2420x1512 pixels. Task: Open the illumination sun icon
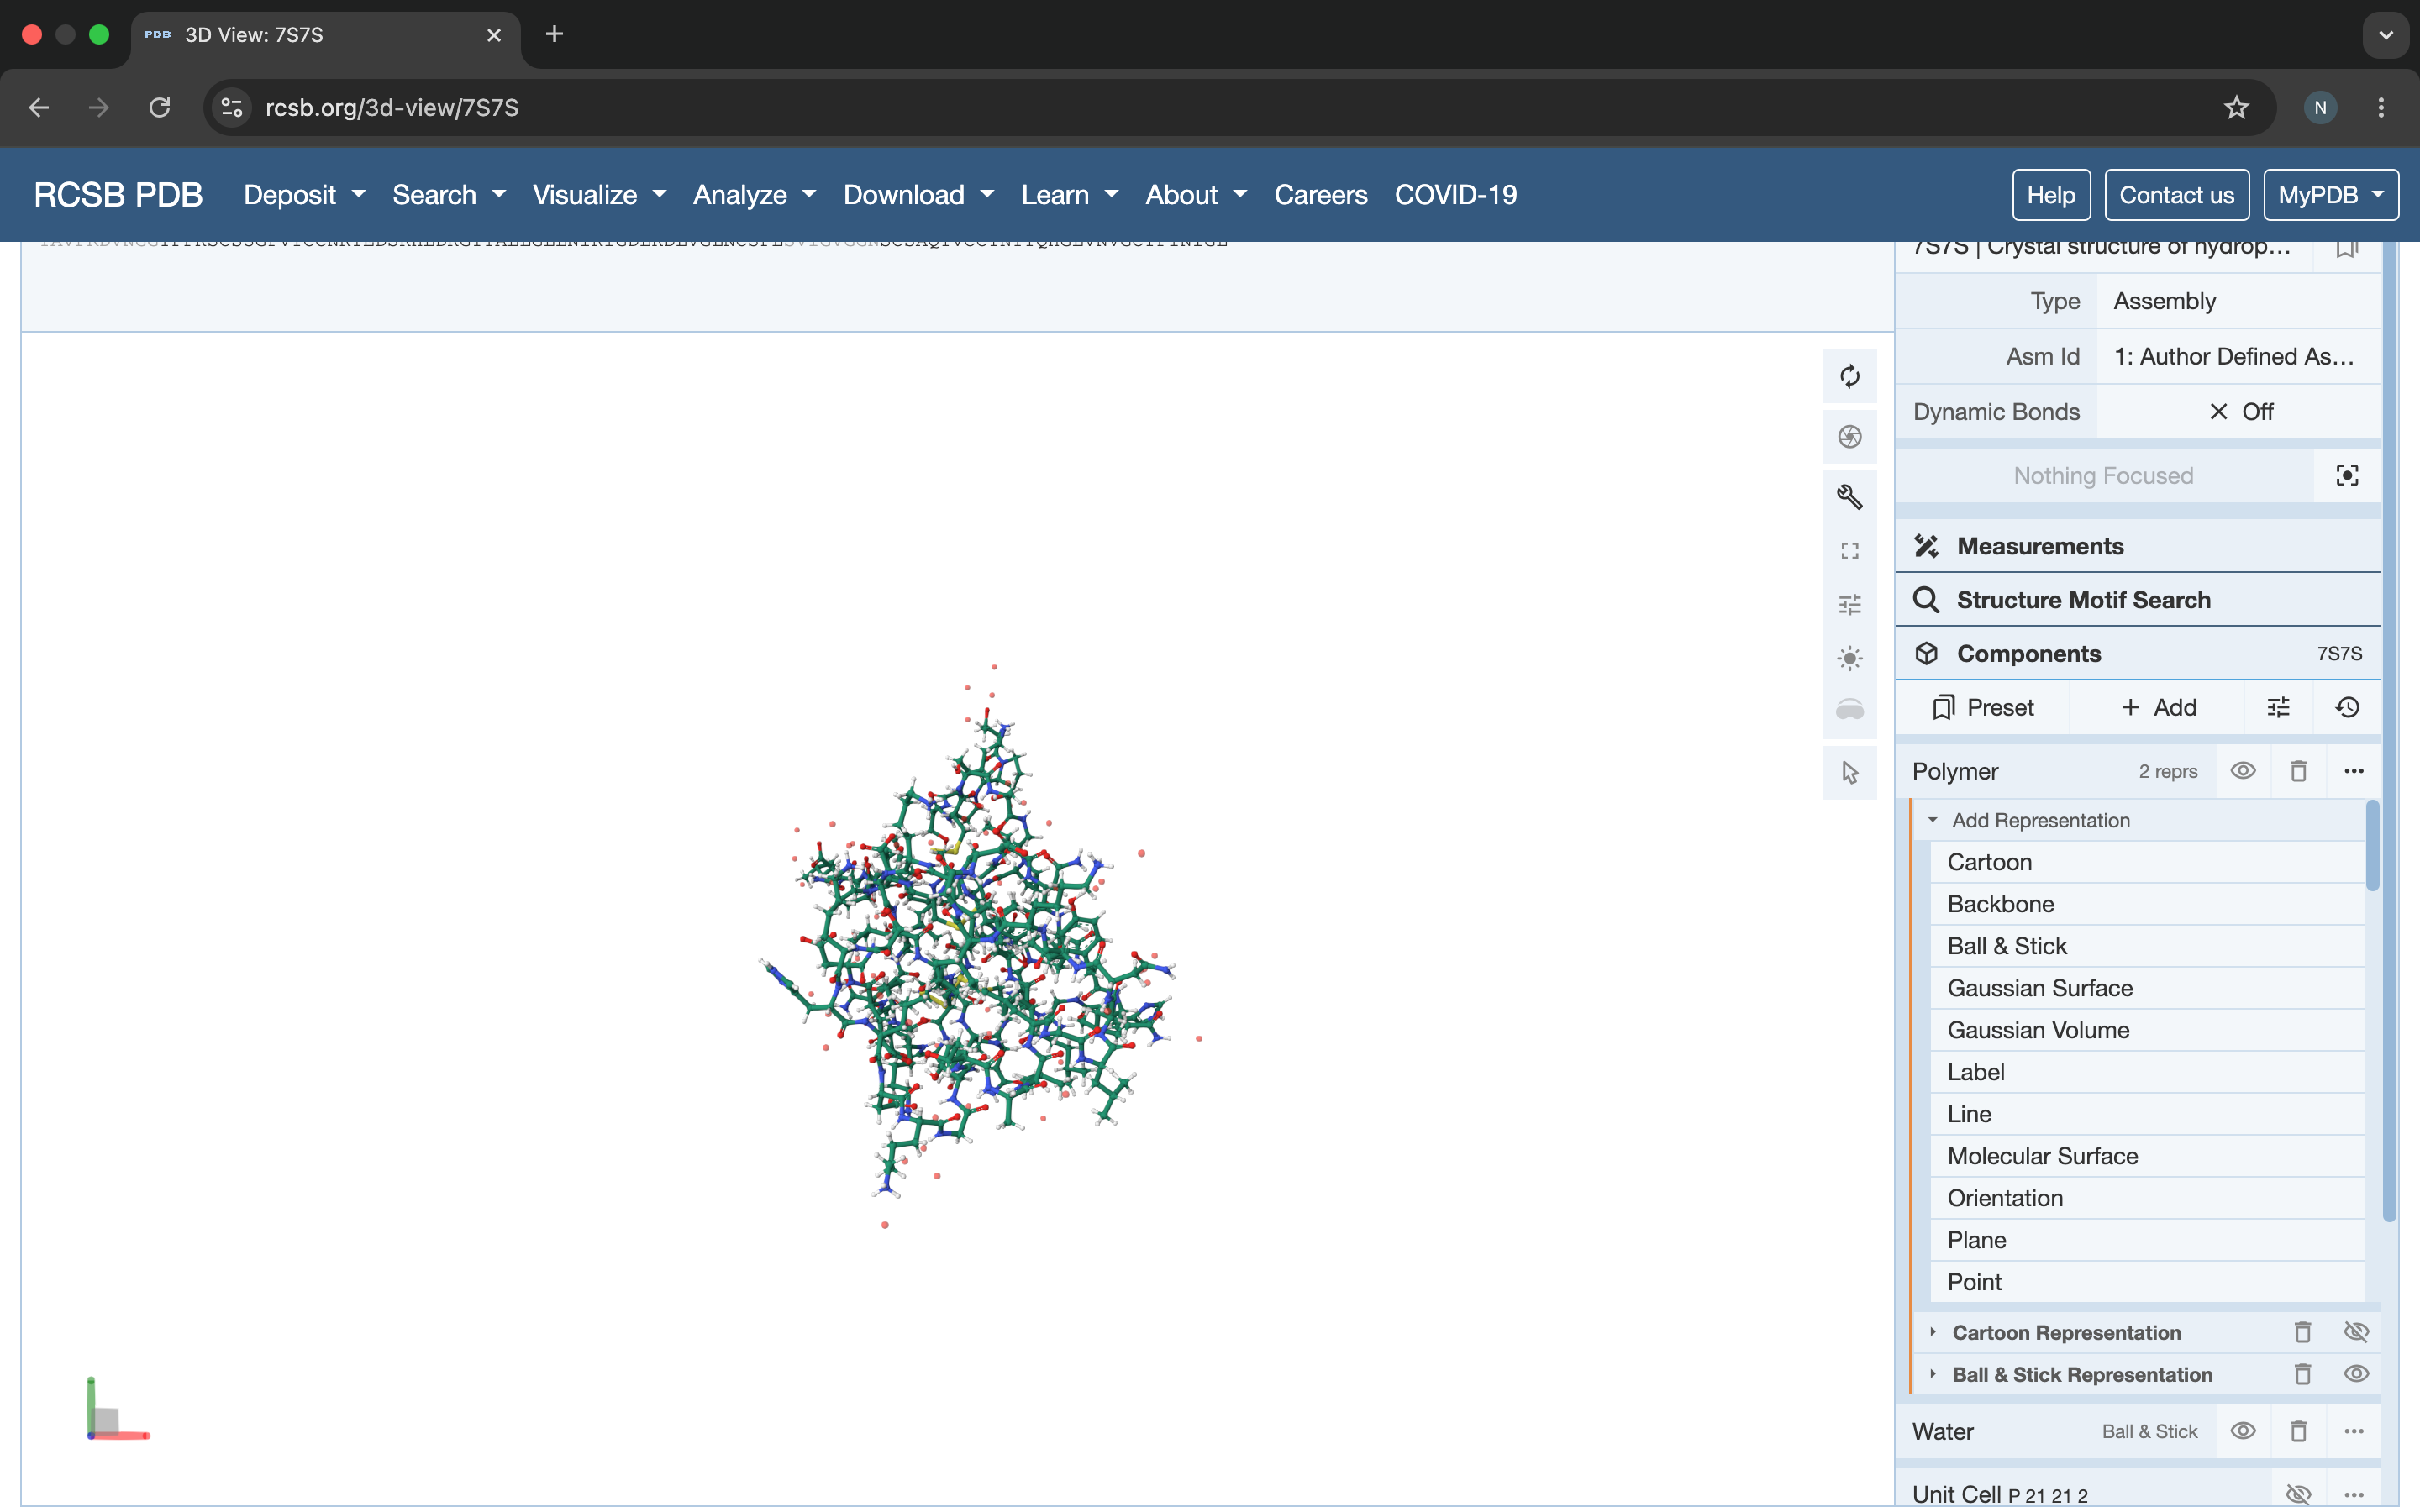click(x=1849, y=658)
